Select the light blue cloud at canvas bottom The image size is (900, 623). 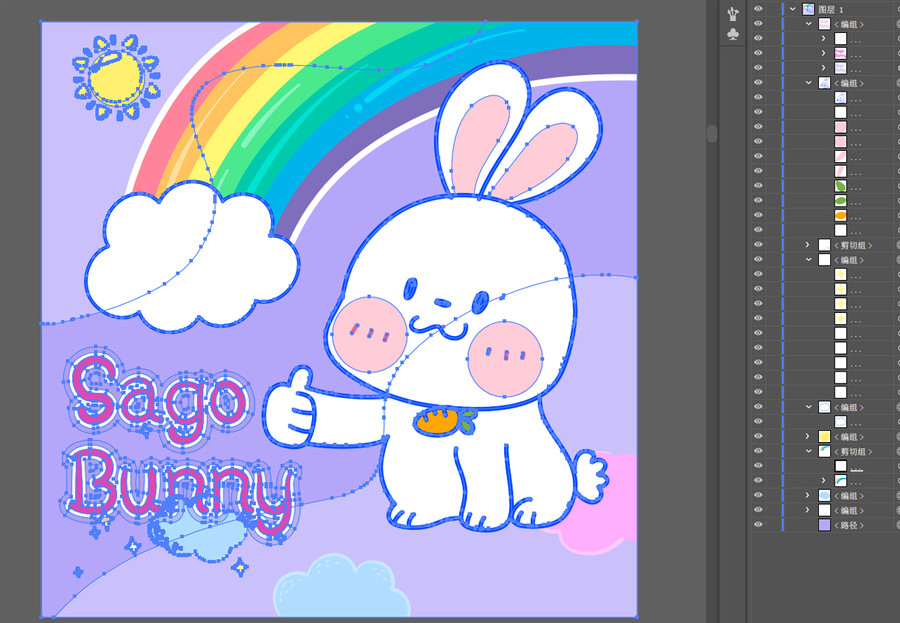[341, 586]
